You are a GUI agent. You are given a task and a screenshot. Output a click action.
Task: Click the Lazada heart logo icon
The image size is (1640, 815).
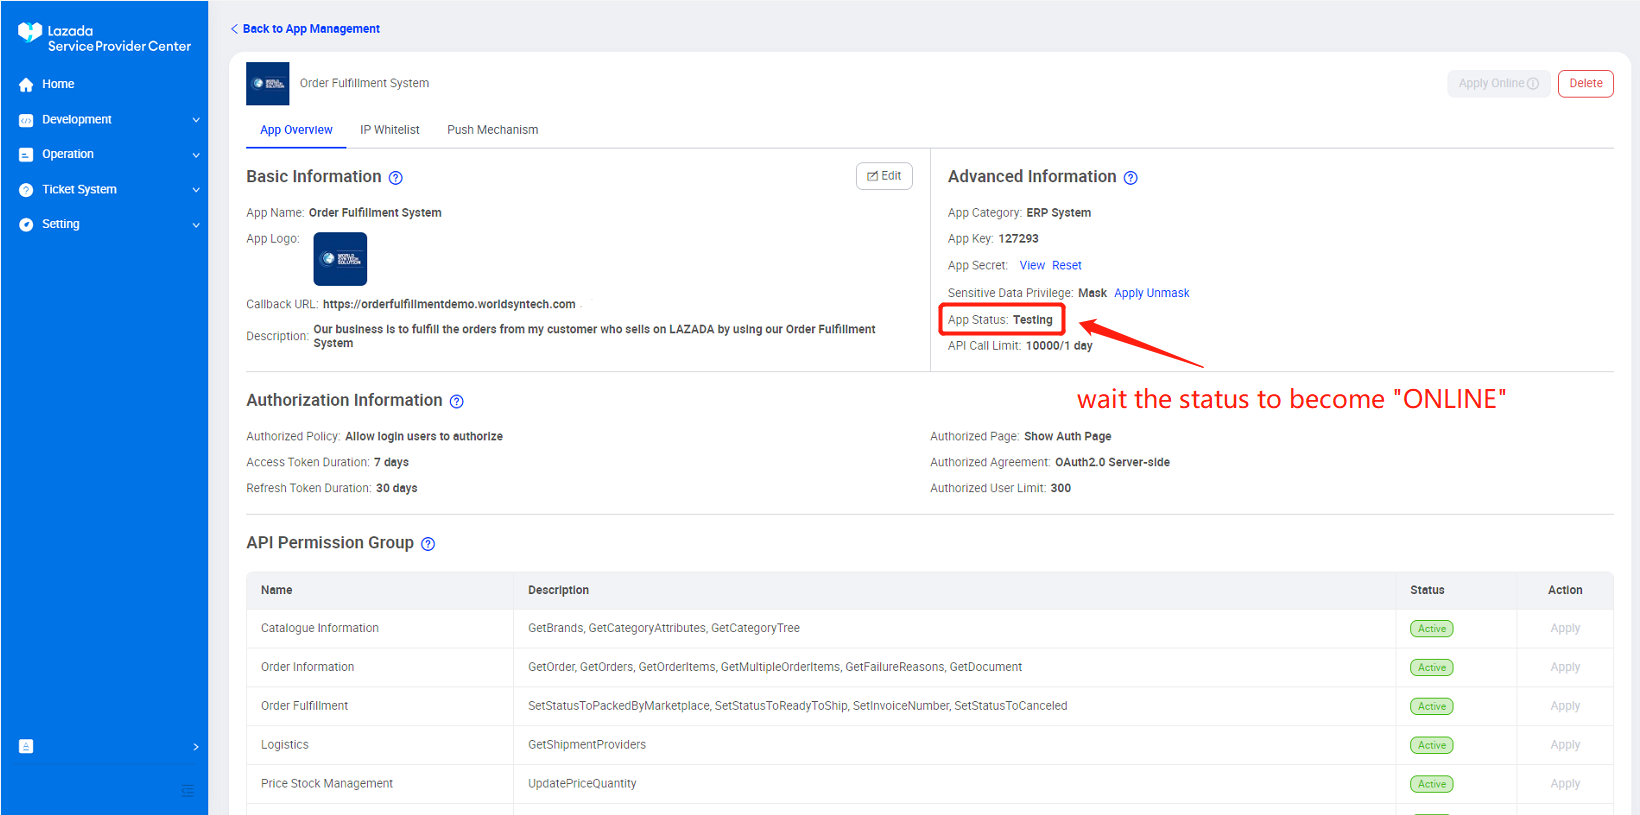[30, 34]
